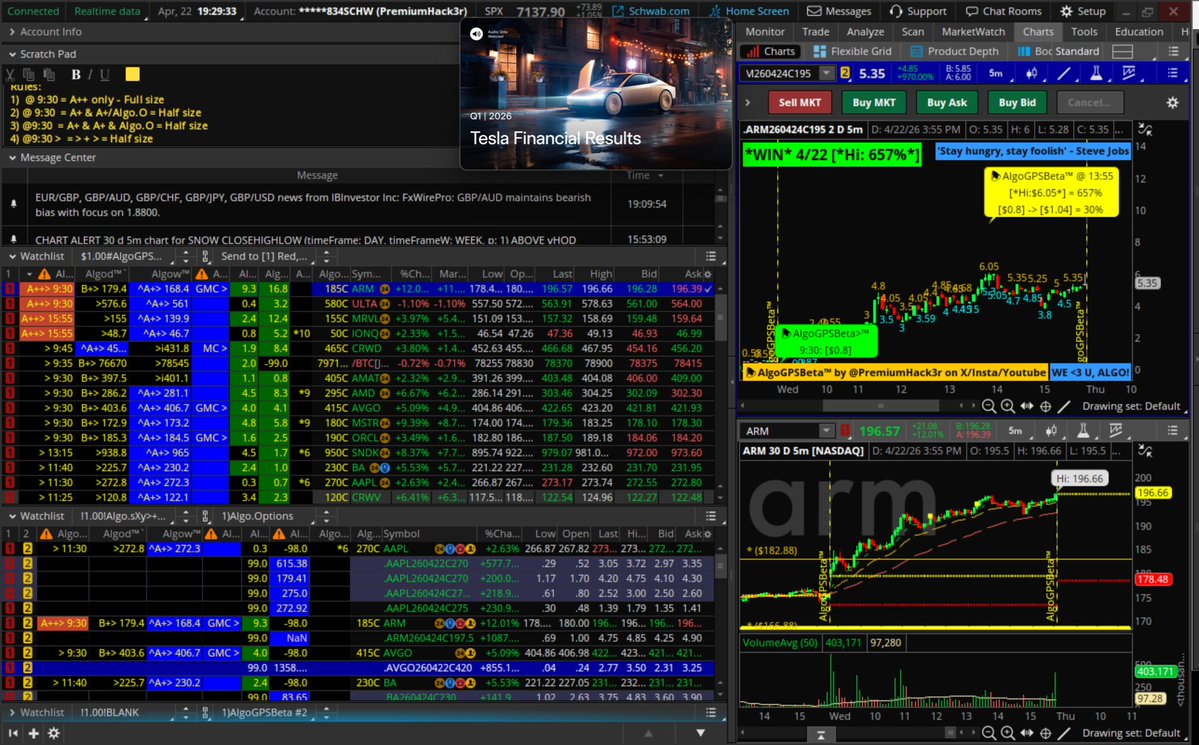The height and width of the screenshot is (745, 1199).
Task: Click the audio speaker icon on the Tesla video
Action: coord(476,34)
